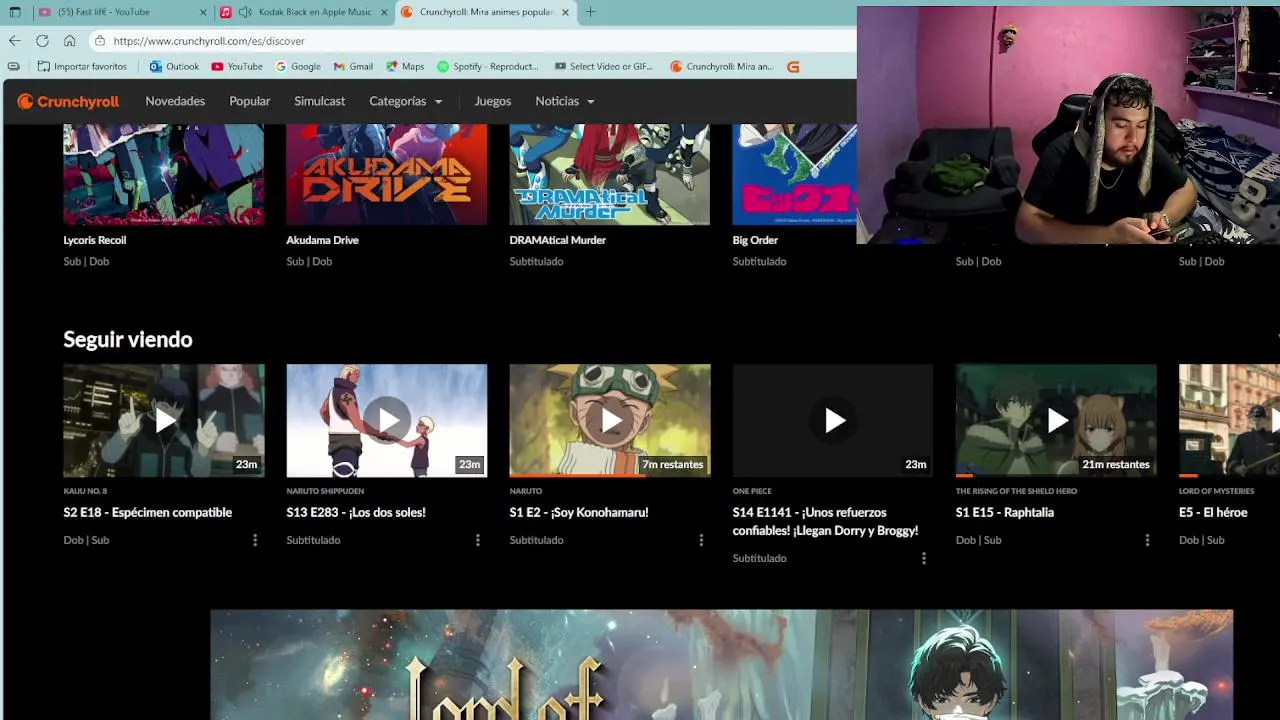Play Kaiju No. 8 S2 E18 episode
1280x720 pixels.
164,420
